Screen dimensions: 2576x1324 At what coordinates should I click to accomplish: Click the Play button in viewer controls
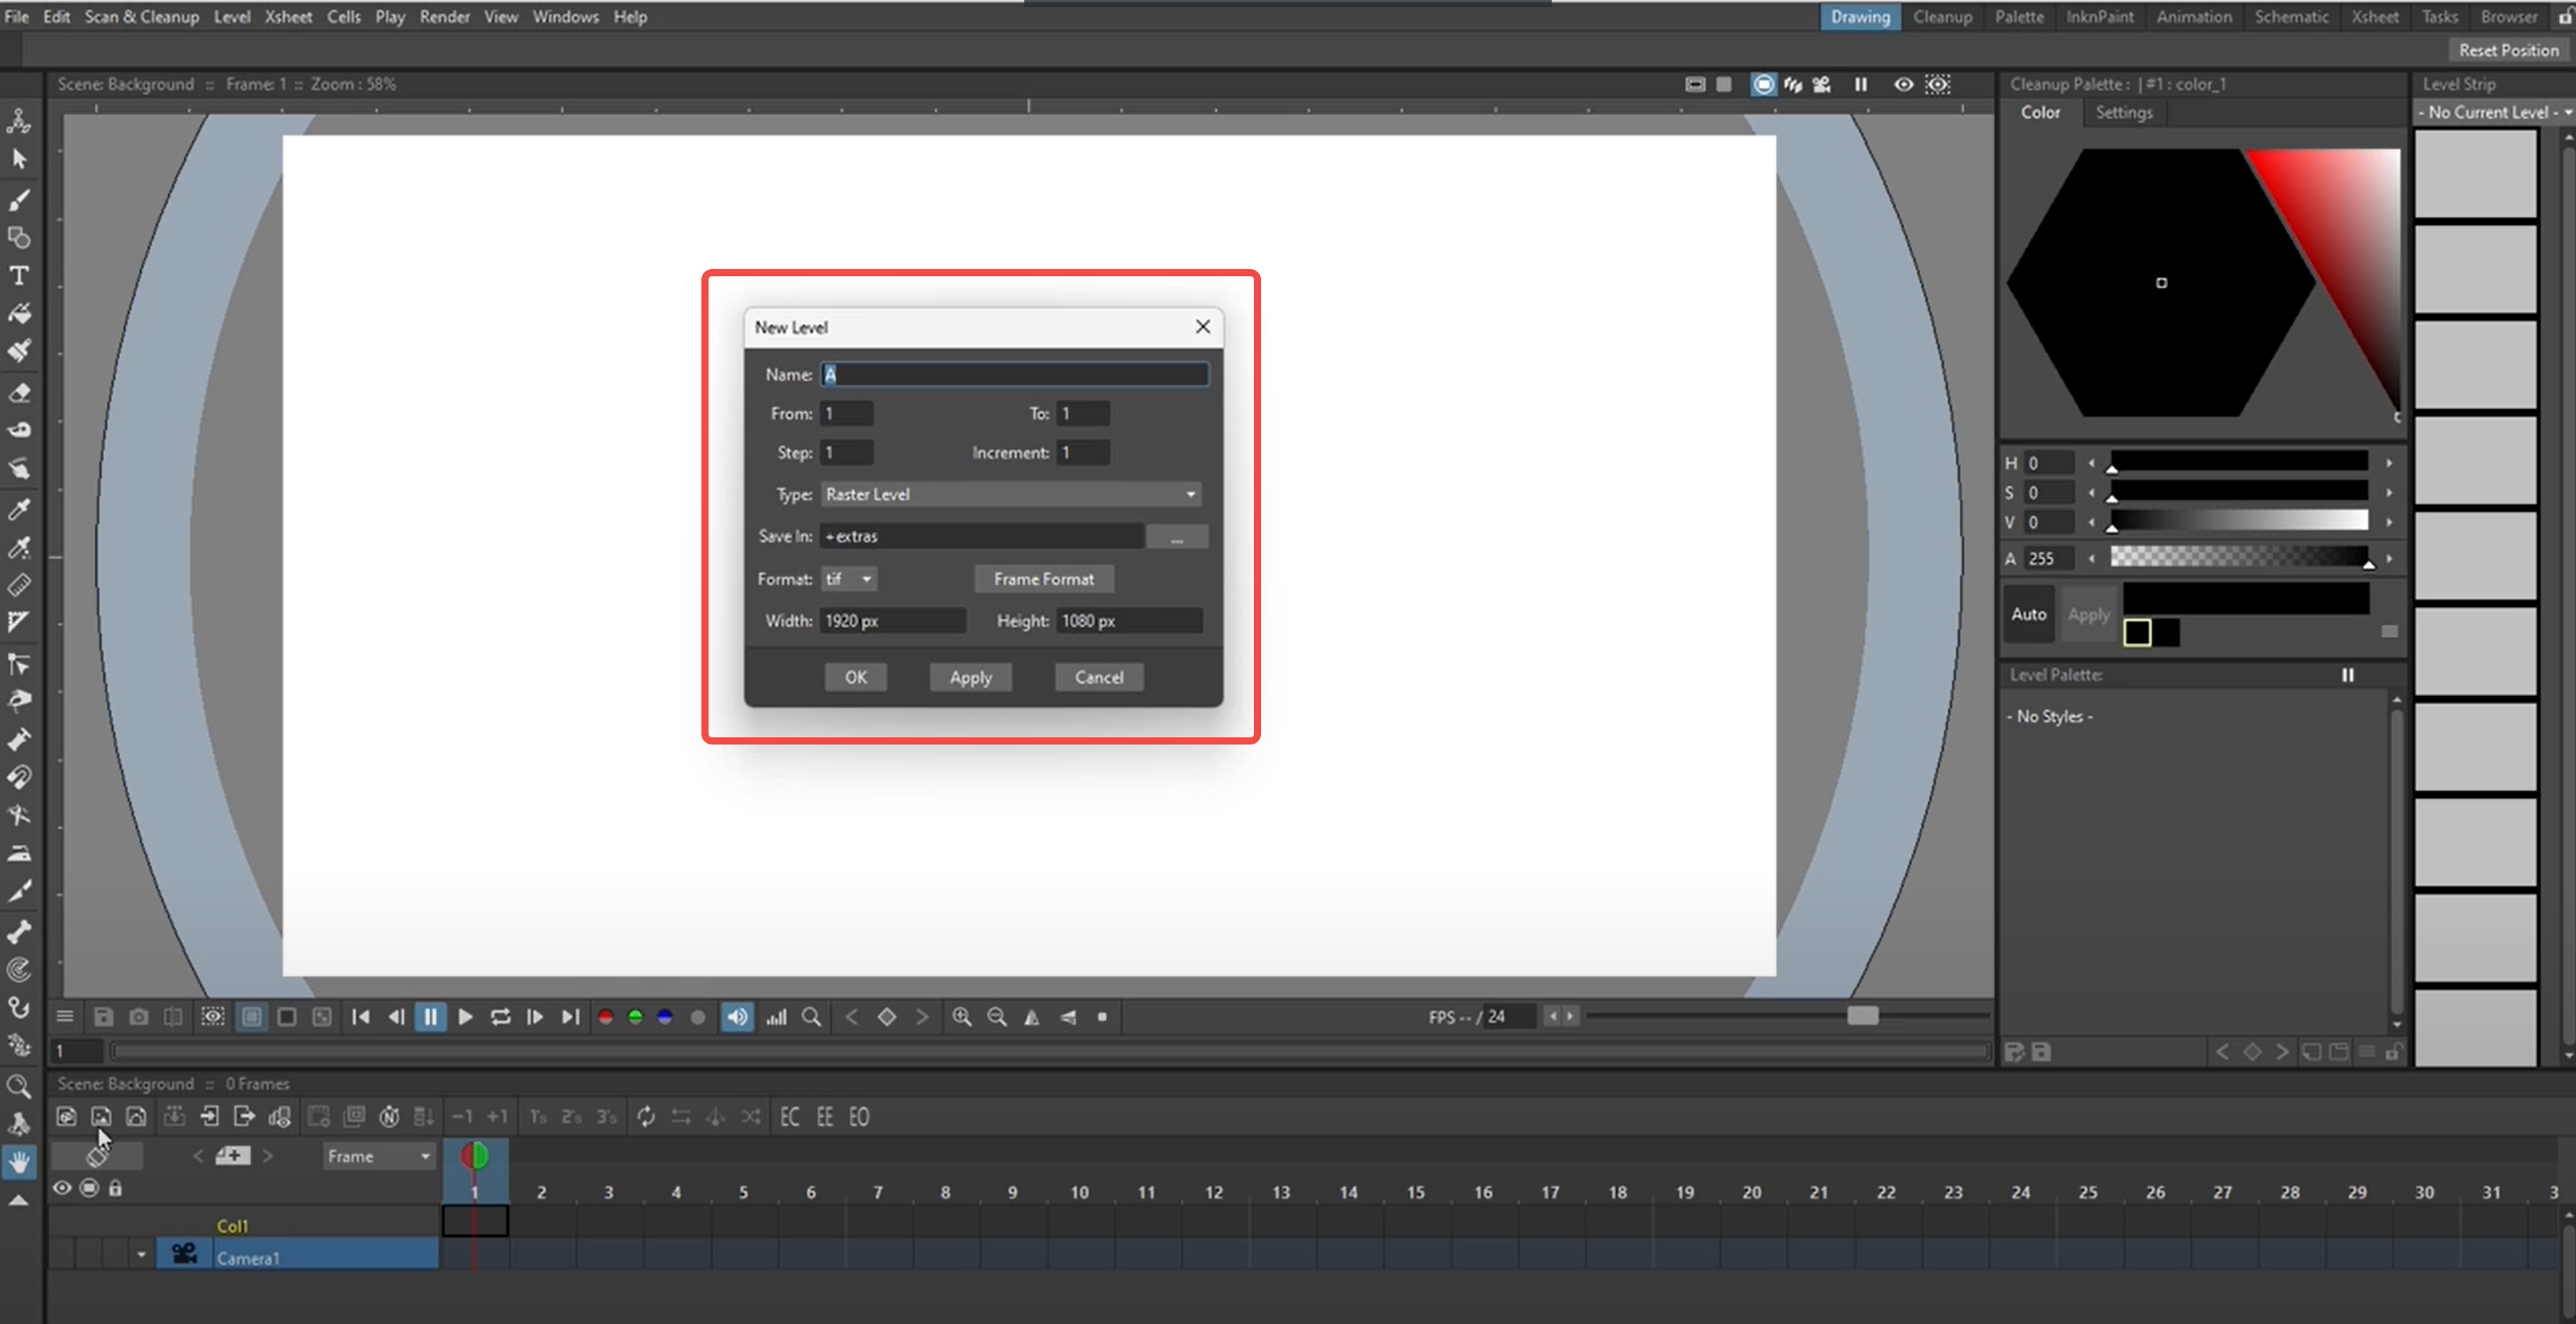[465, 1017]
